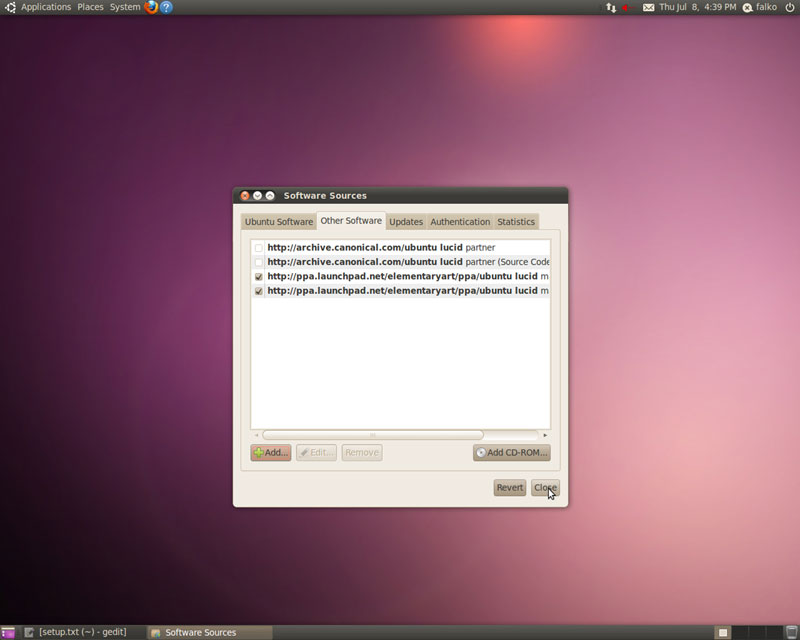Open the Help launcher question-mark icon
Screen dimensions: 800x640
pyautogui.click(x=166, y=7)
